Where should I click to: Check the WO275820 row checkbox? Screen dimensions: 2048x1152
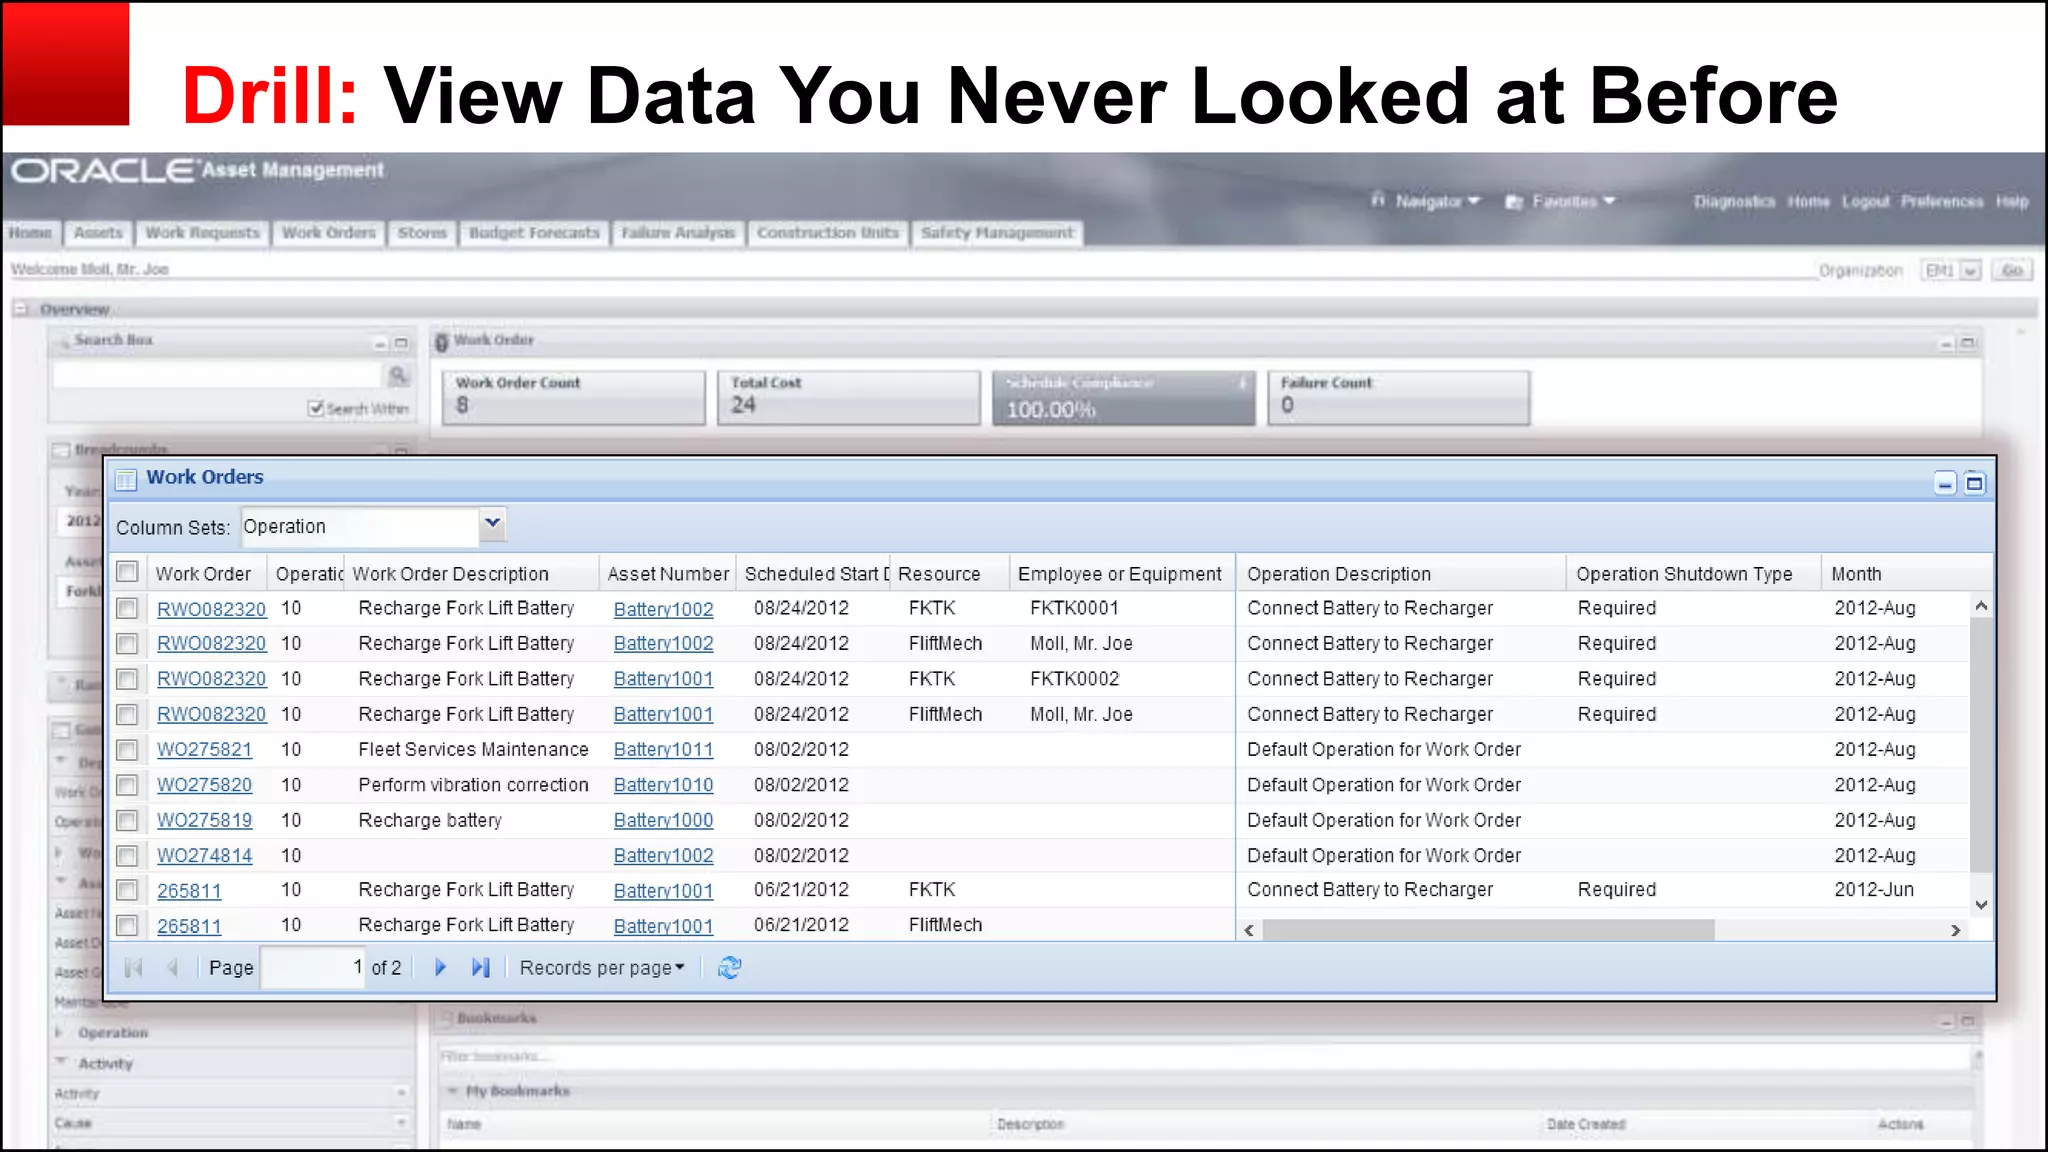coord(127,785)
